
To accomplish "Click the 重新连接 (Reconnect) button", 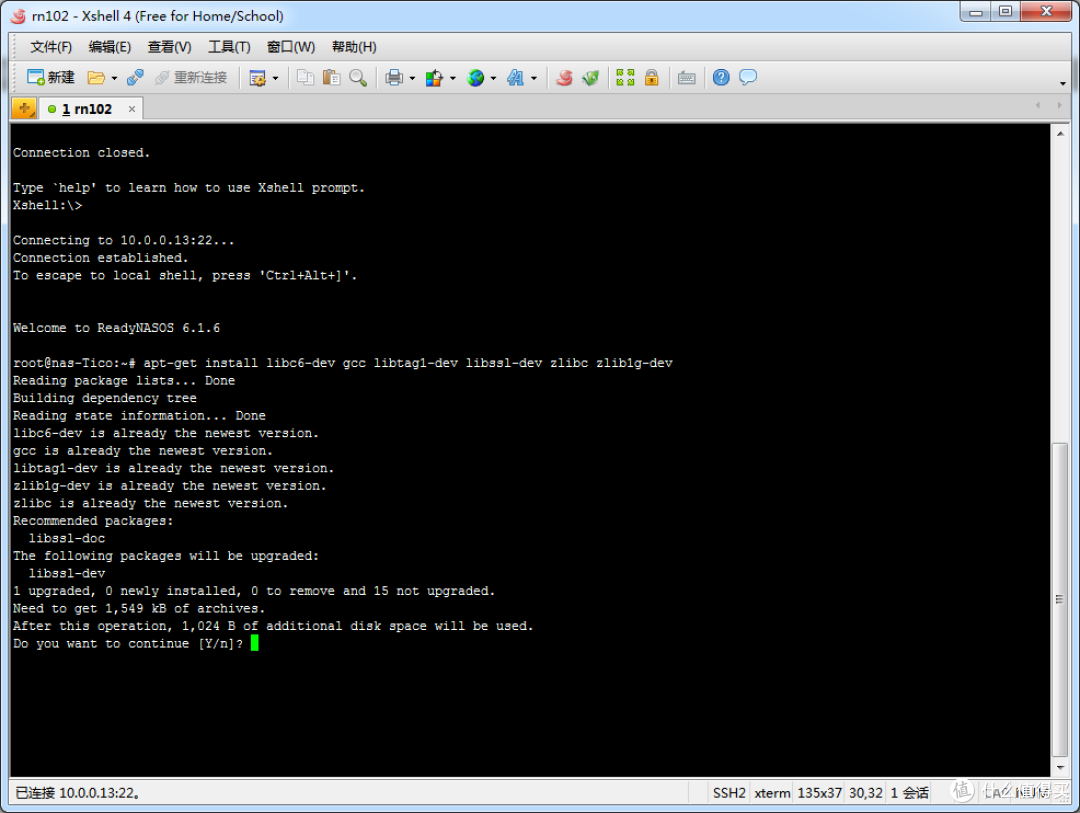I will tap(191, 77).
